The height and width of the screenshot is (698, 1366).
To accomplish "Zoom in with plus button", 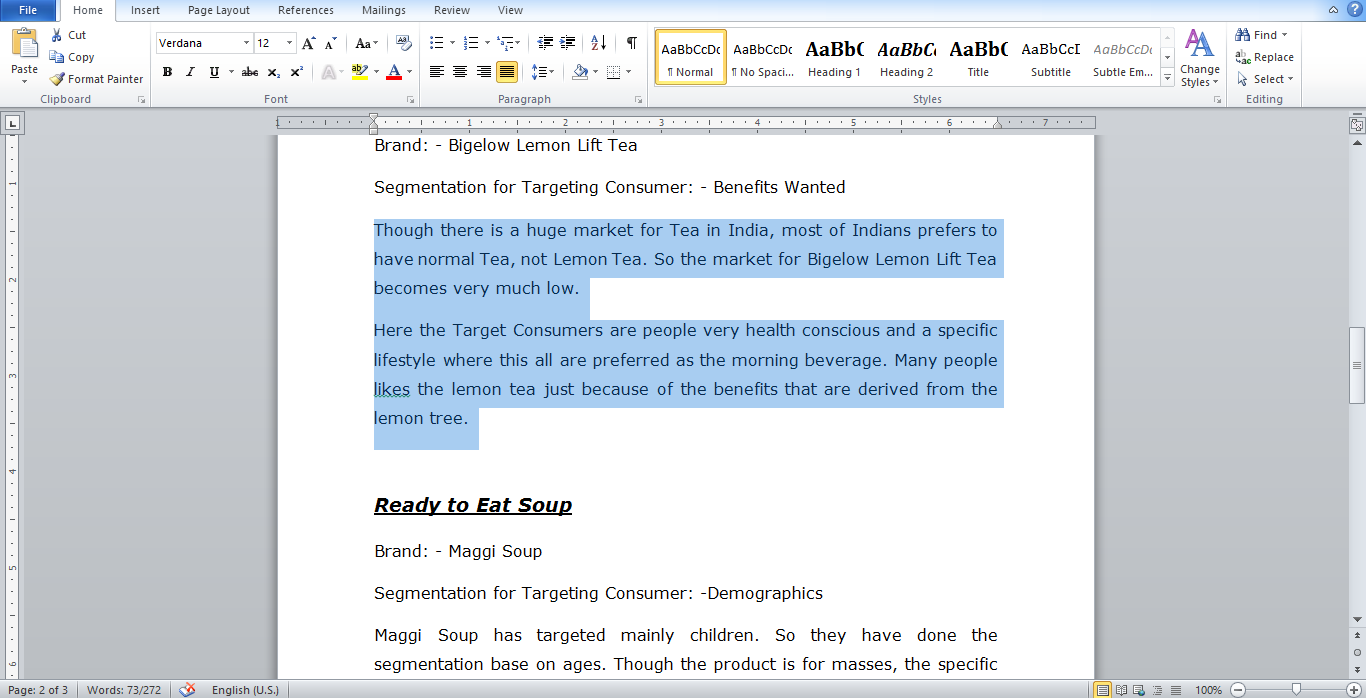I will (1354, 689).
